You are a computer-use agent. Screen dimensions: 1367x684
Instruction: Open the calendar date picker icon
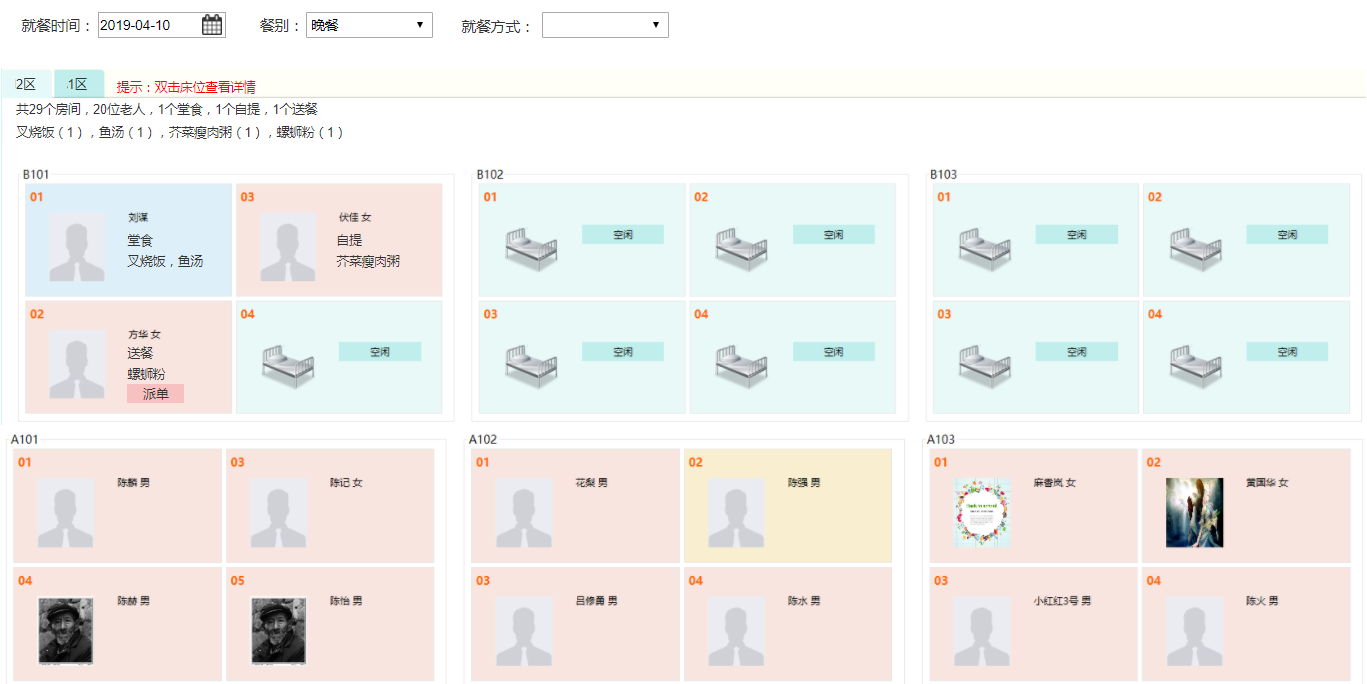point(212,25)
